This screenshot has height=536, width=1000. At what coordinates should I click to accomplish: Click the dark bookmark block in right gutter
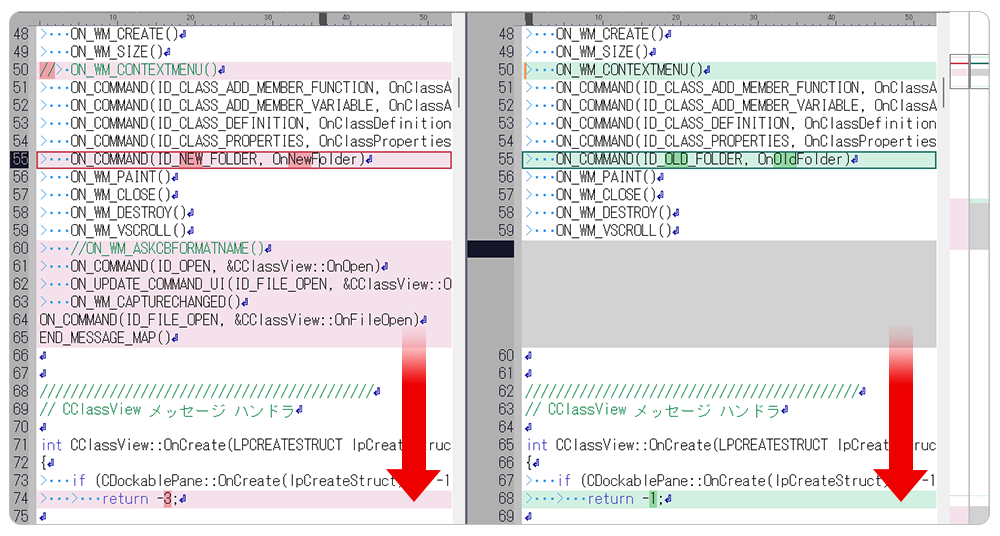490,249
